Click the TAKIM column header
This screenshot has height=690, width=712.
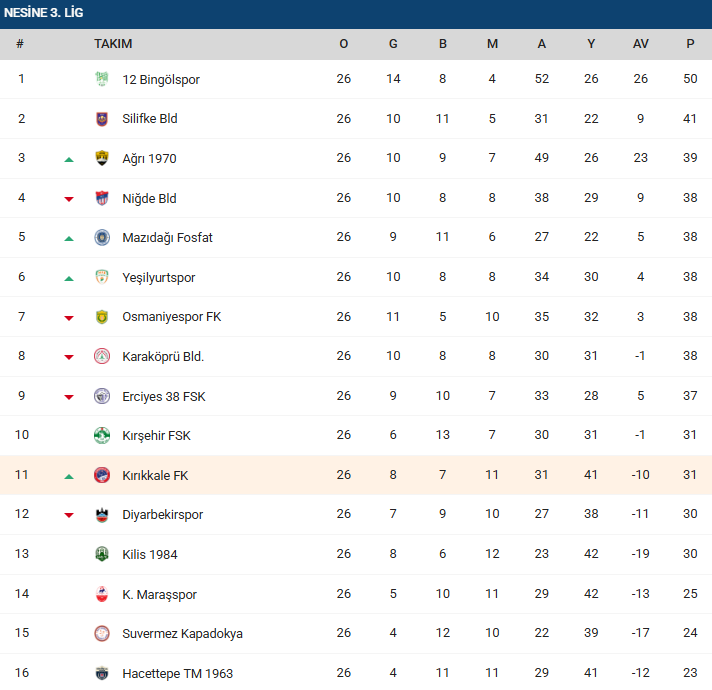[113, 44]
